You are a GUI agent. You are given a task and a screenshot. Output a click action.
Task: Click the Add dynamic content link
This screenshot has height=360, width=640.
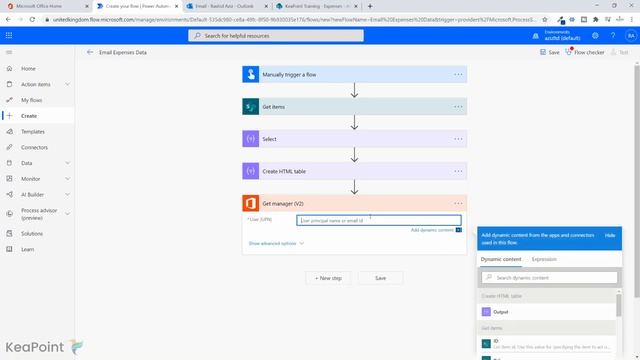tap(432, 230)
